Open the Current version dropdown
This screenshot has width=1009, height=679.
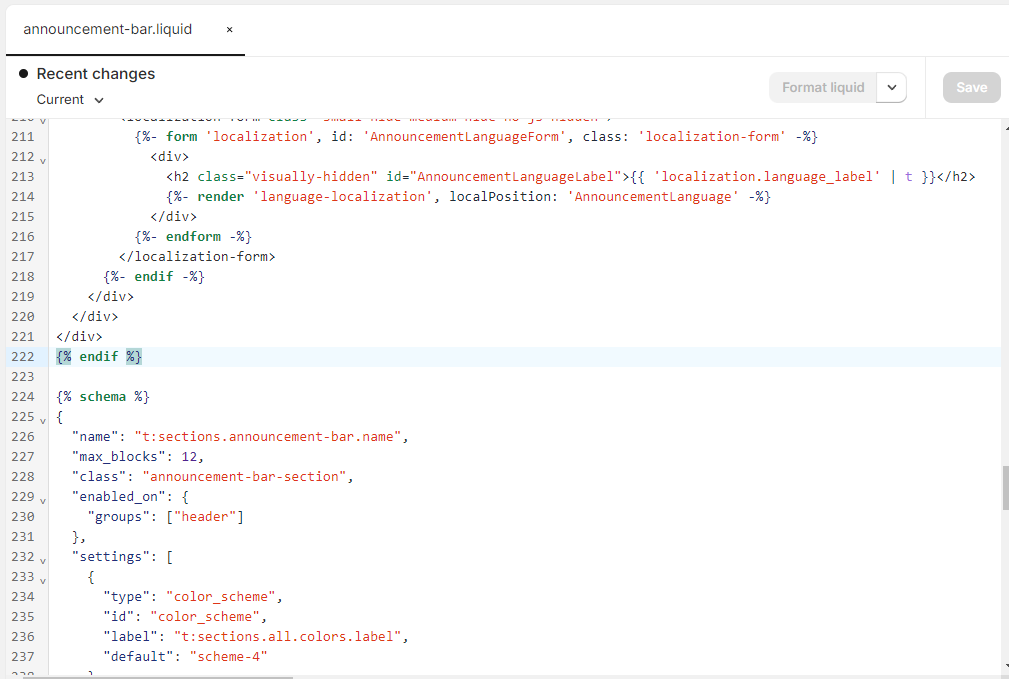[x=70, y=99]
